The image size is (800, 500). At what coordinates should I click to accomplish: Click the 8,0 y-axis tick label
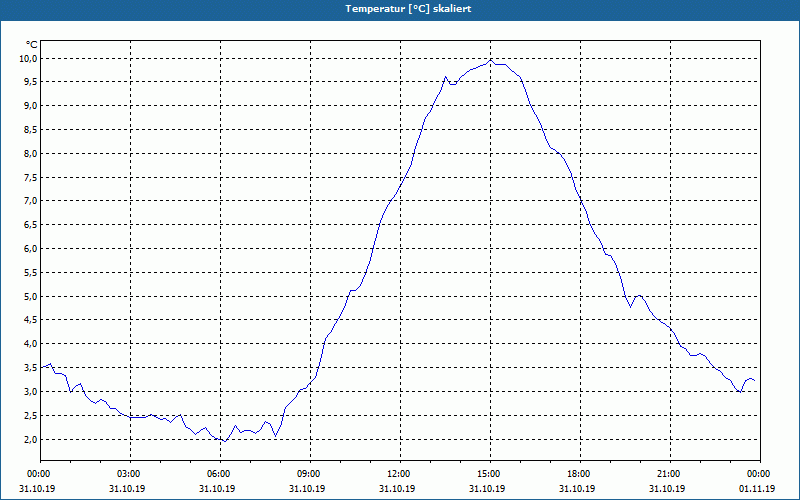(x=31, y=154)
